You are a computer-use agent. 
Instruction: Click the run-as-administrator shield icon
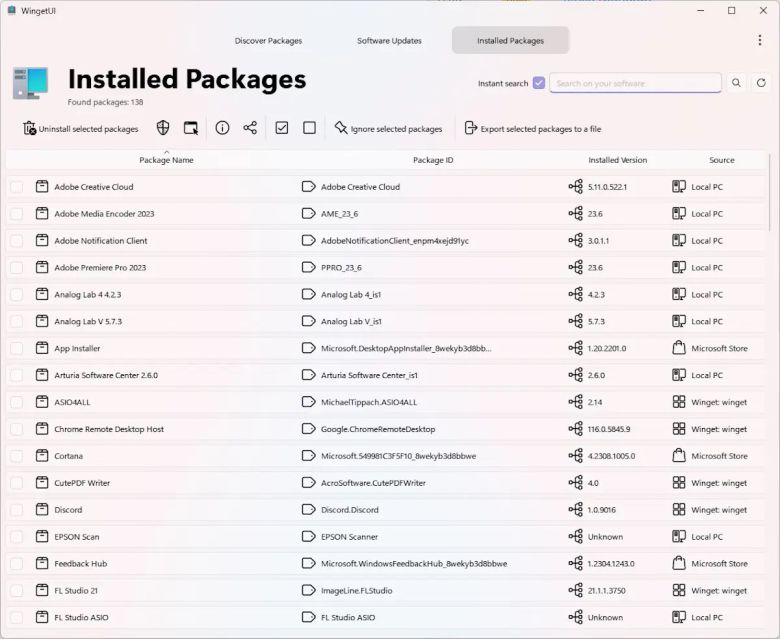(163, 128)
